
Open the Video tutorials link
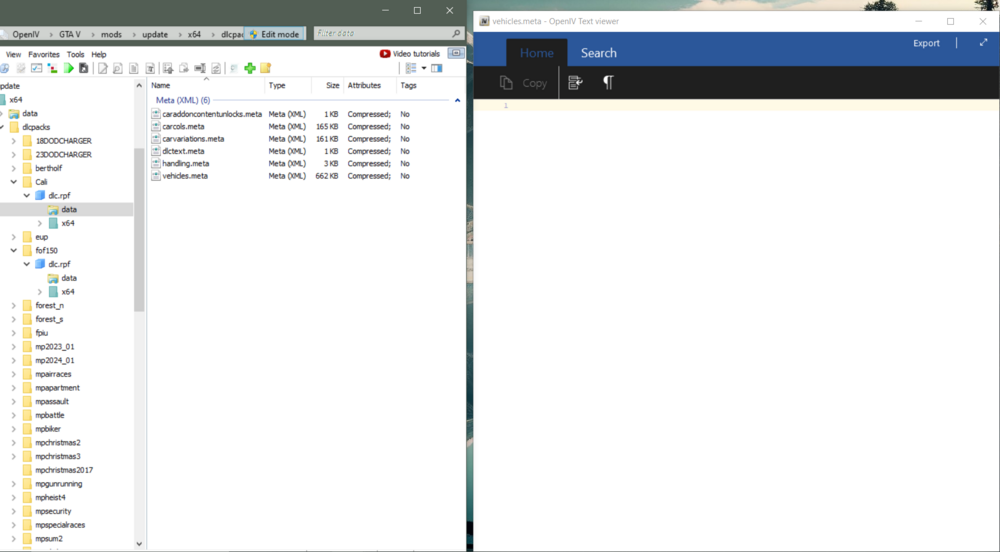click(416, 54)
